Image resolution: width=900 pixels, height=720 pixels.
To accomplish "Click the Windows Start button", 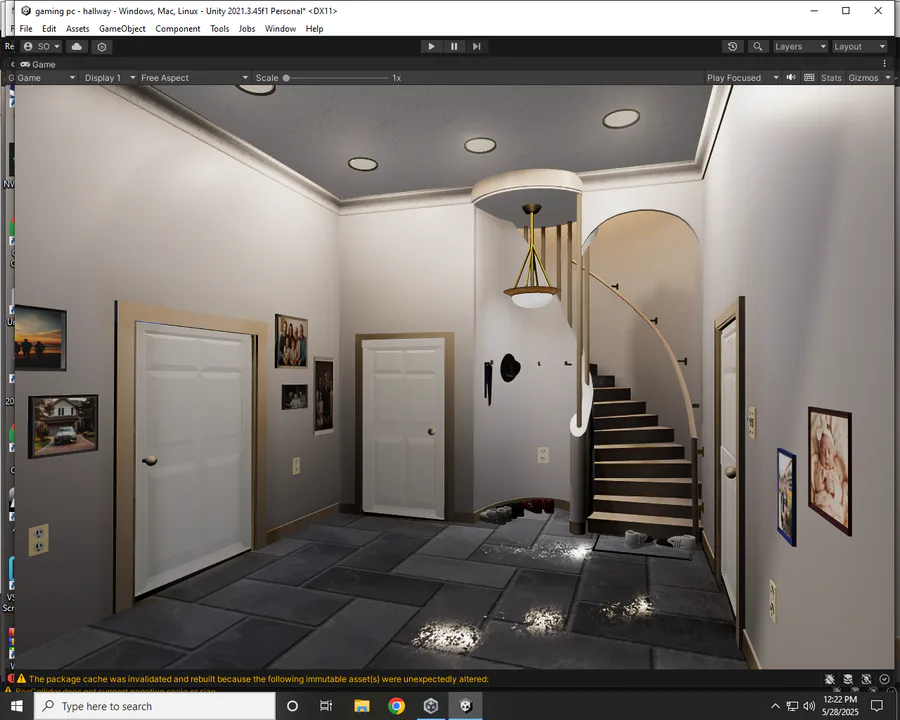I will point(17,706).
